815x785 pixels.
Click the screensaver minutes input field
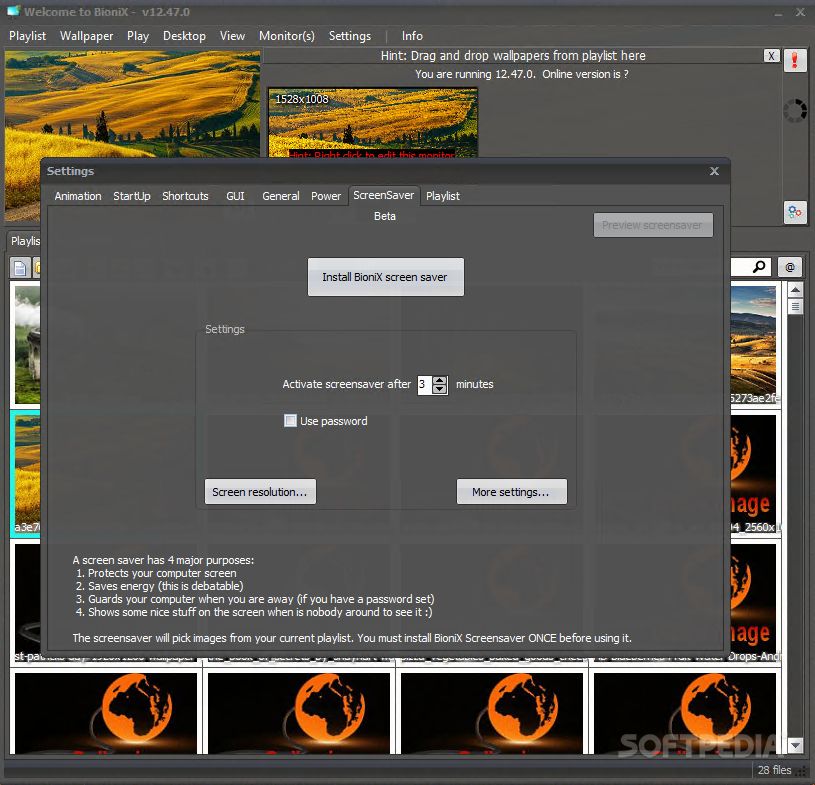click(x=425, y=385)
